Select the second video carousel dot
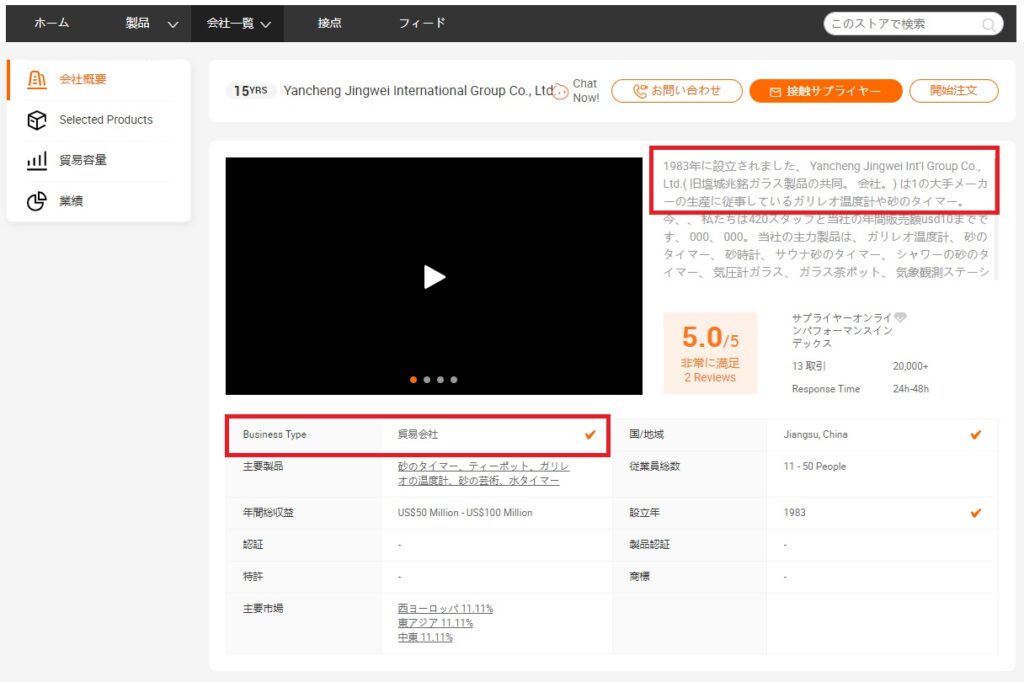This screenshot has width=1024, height=682. click(x=427, y=380)
